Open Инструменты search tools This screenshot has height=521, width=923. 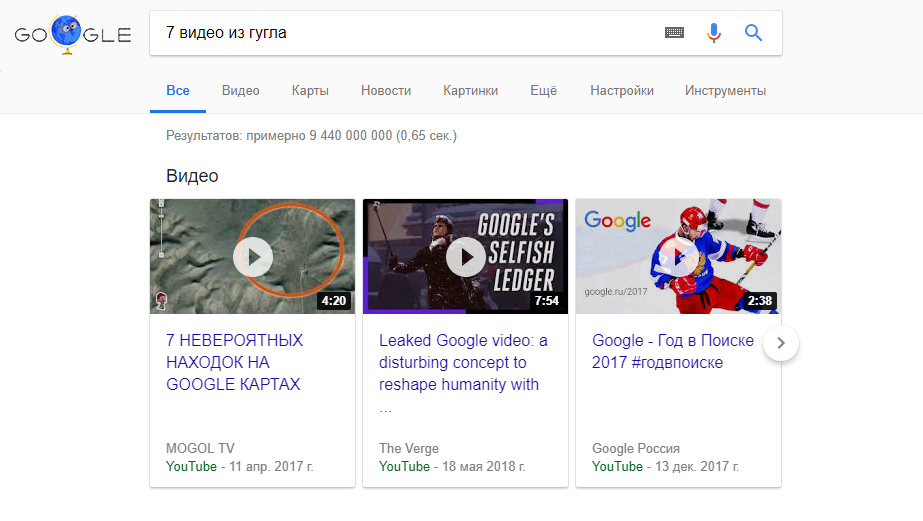pyautogui.click(x=725, y=91)
